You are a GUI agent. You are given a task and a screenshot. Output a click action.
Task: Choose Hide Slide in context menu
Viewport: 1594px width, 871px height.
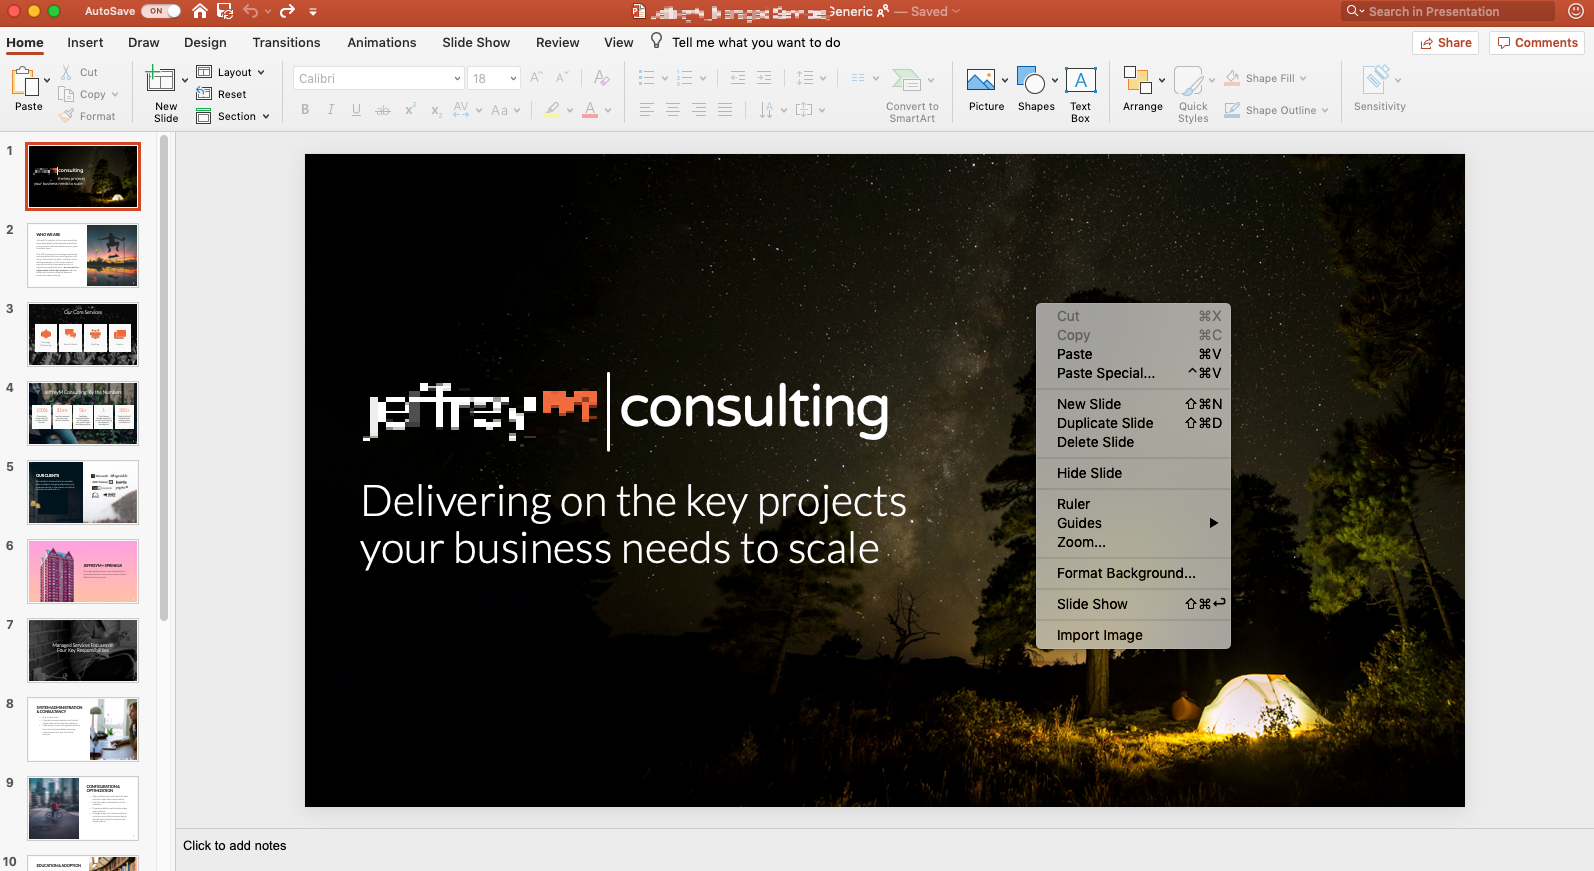(x=1133, y=473)
